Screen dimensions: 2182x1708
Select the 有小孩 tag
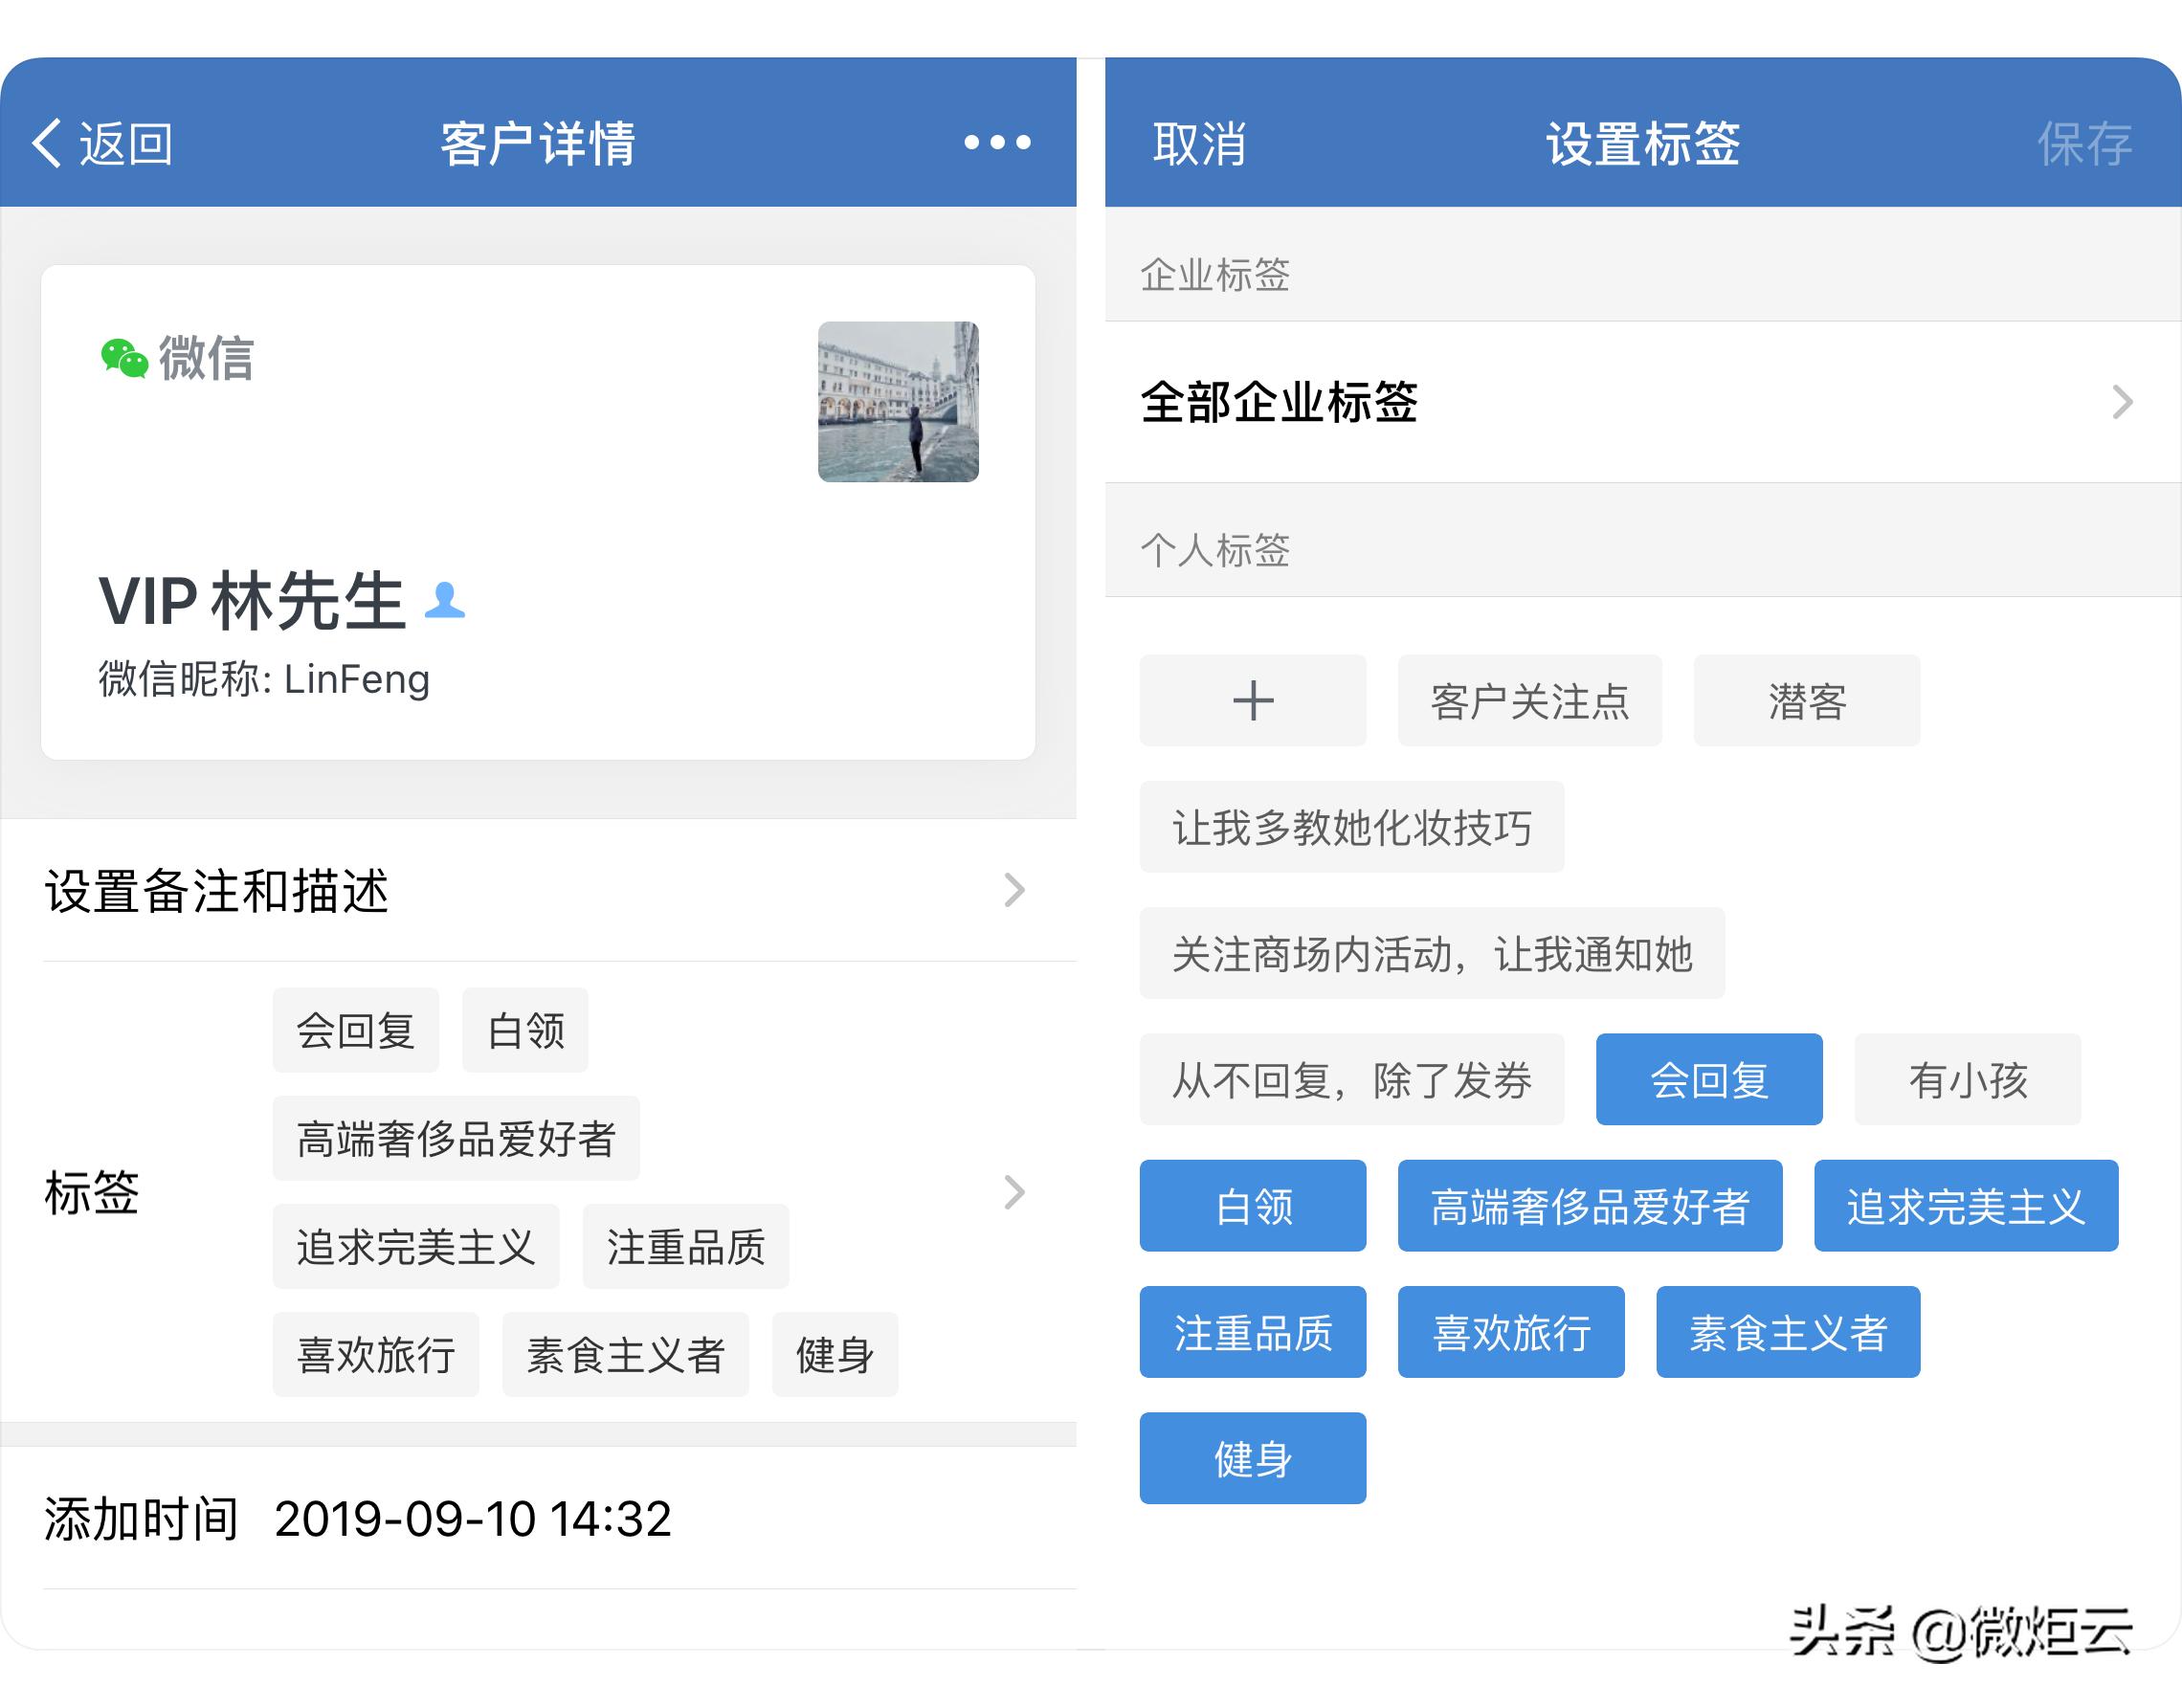pyautogui.click(x=1966, y=1079)
